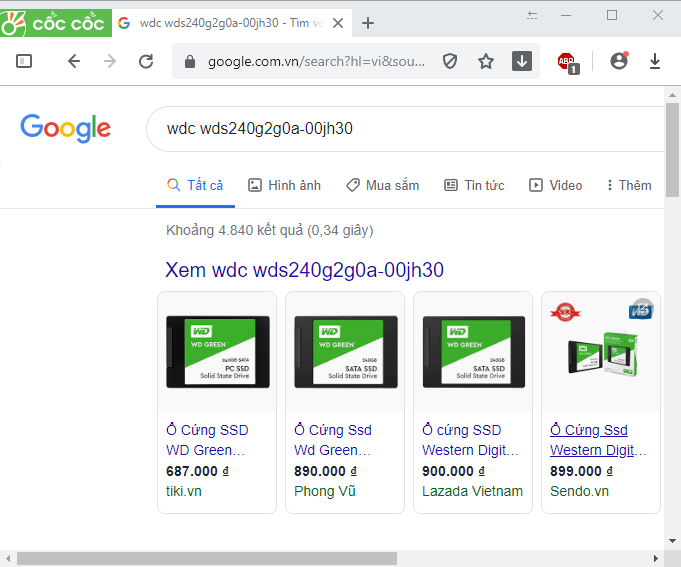Click the tab search arrows icon
Image resolution: width=681 pixels, height=567 pixels.
532,16
